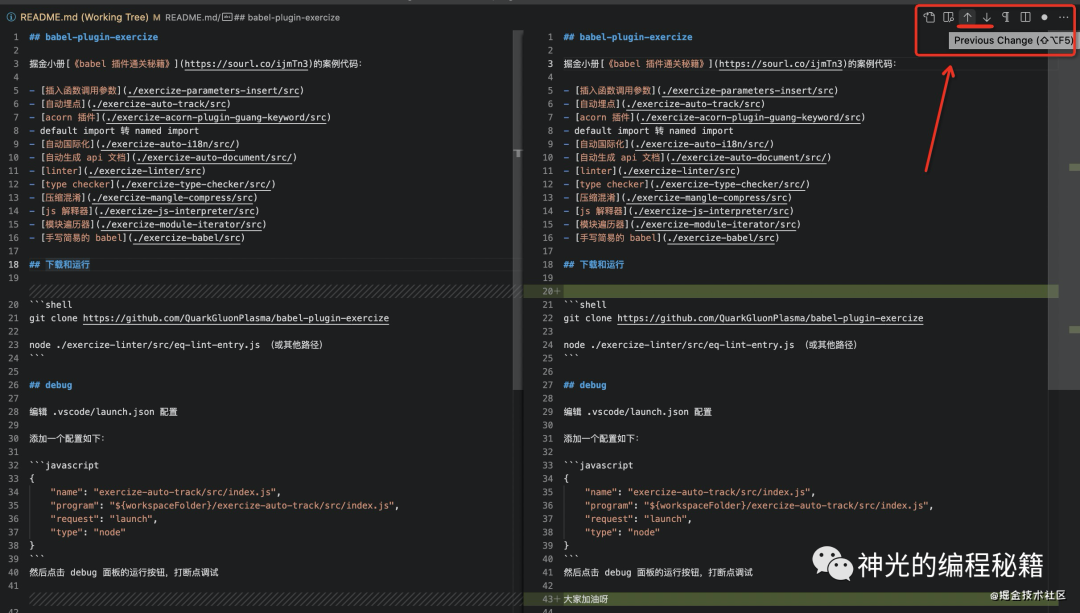
Task: Click README.md breadcrumb segment
Action: [192, 17]
